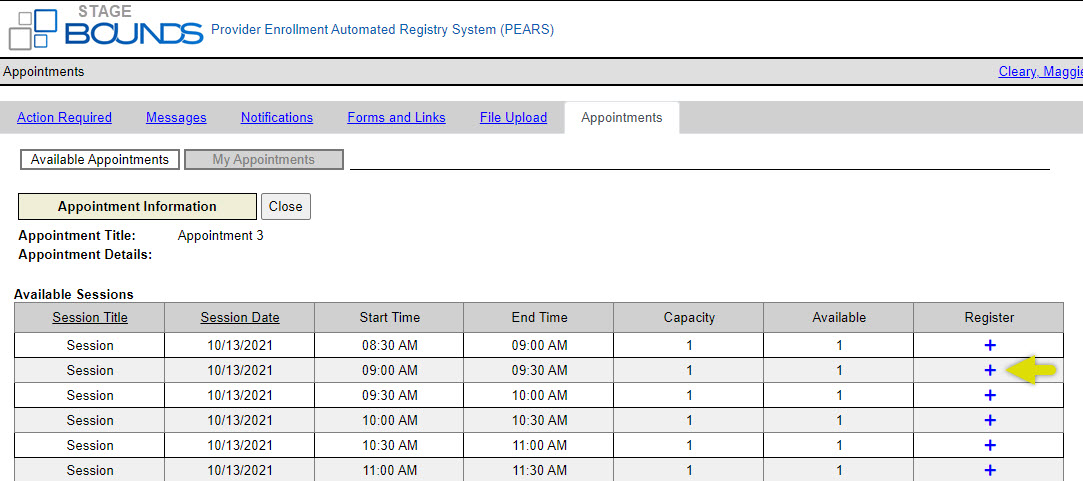Screen dimensions: 1083x481
Task: Open the Action Required tab
Action: [64, 117]
